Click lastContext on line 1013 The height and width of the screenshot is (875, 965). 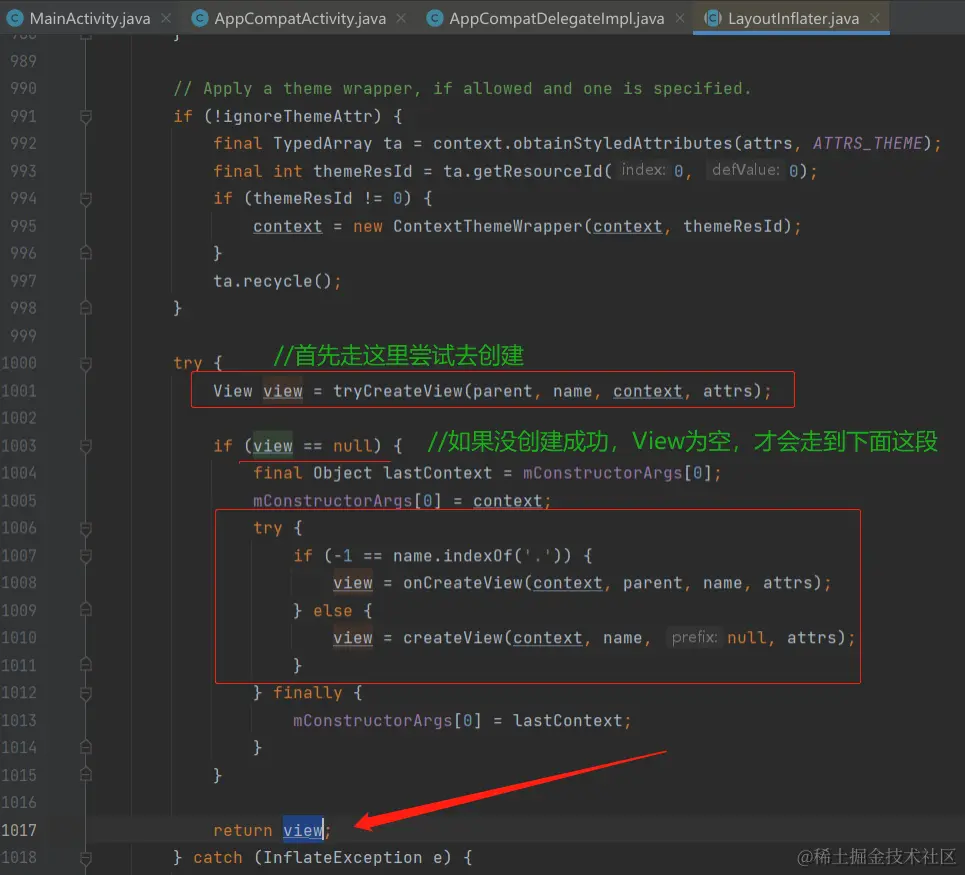[567, 721]
